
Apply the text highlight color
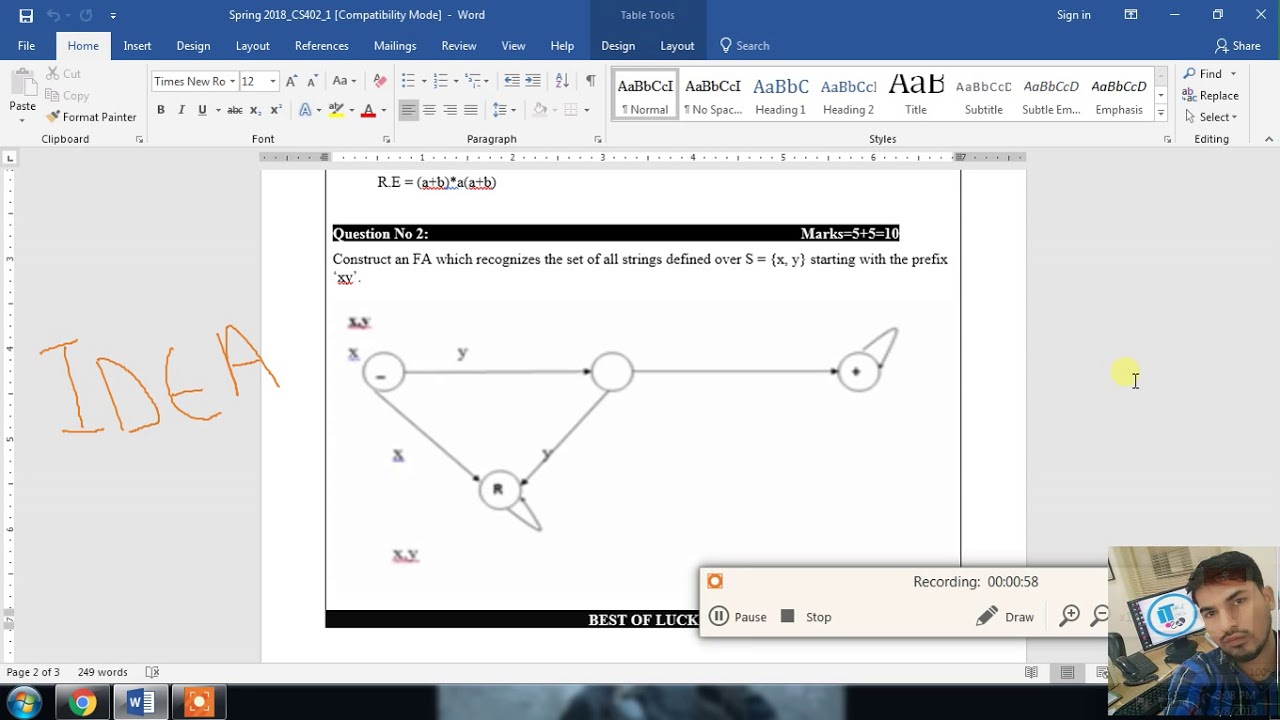pyautogui.click(x=336, y=110)
